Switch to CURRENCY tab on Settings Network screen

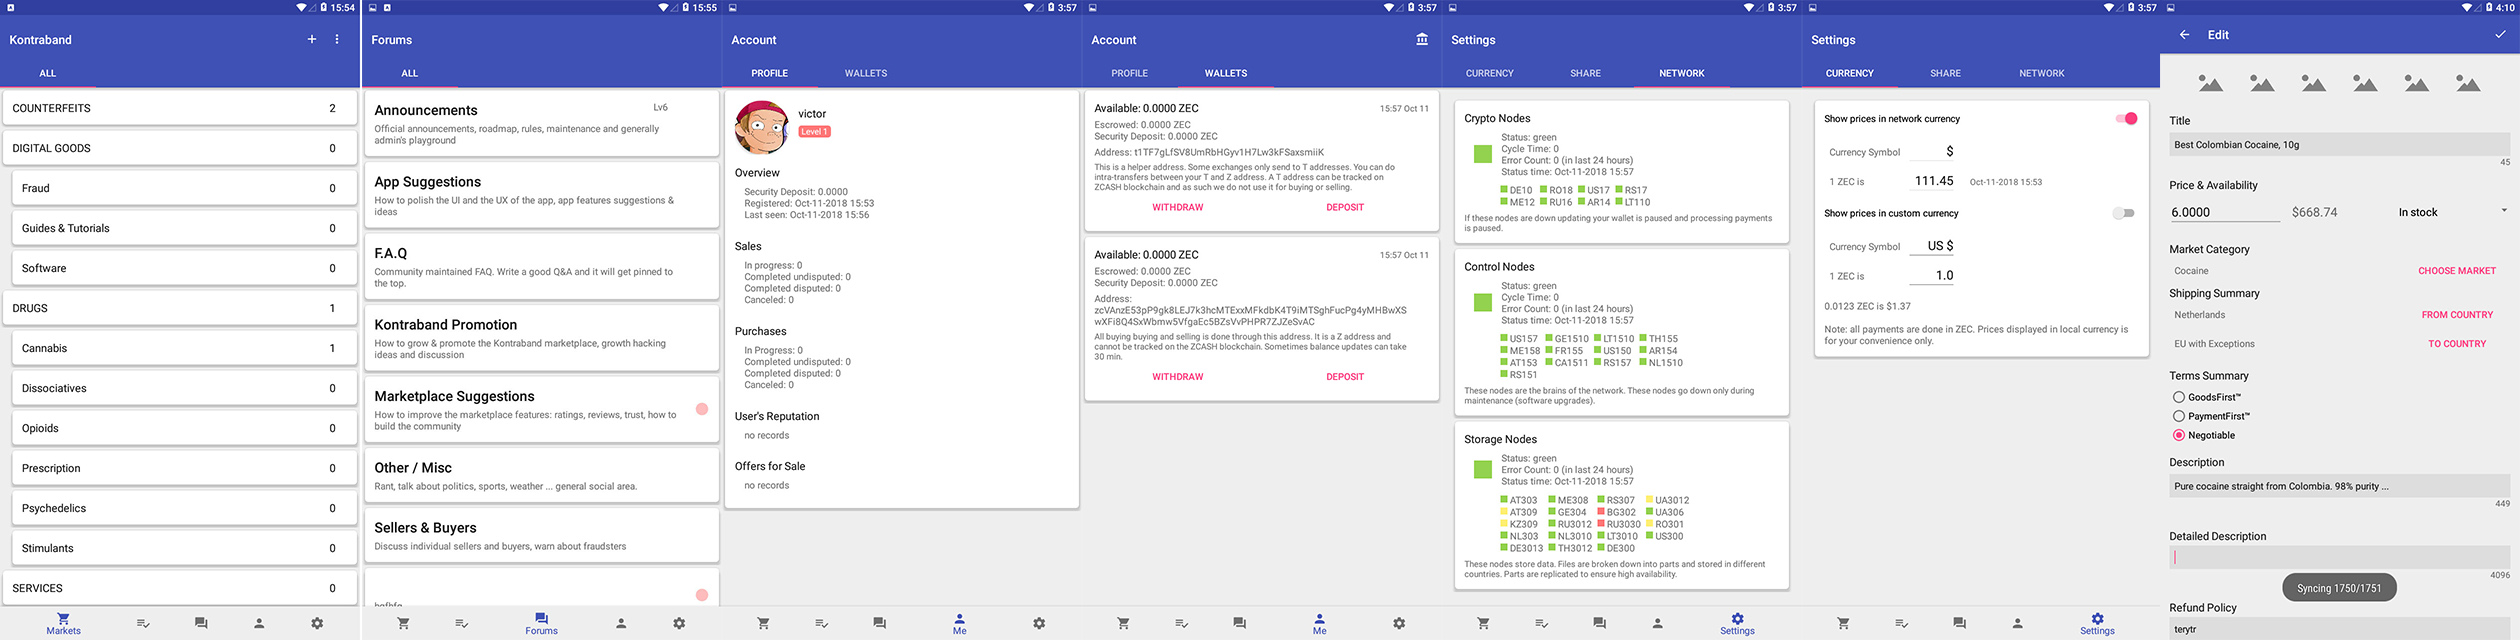pos(1489,73)
